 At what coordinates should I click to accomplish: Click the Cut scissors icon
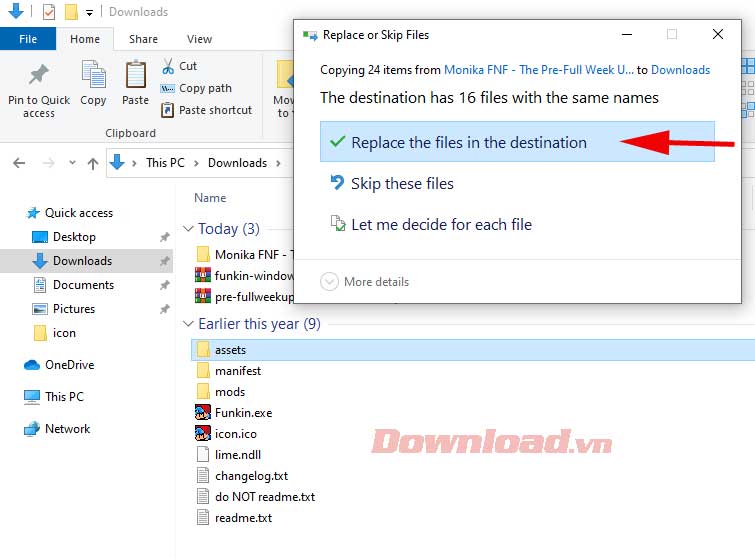click(x=168, y=66)
